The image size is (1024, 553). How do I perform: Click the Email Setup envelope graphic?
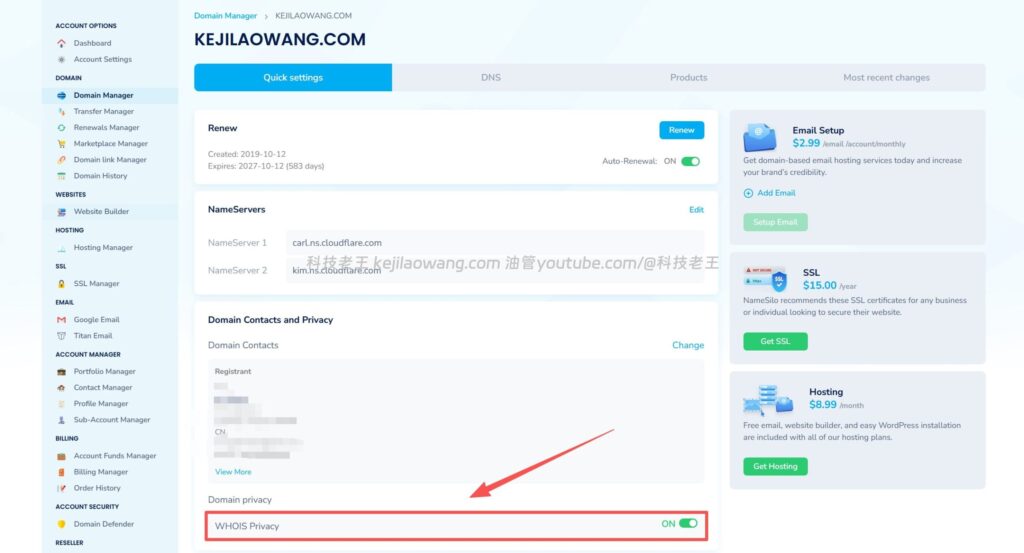pos(760,137)
